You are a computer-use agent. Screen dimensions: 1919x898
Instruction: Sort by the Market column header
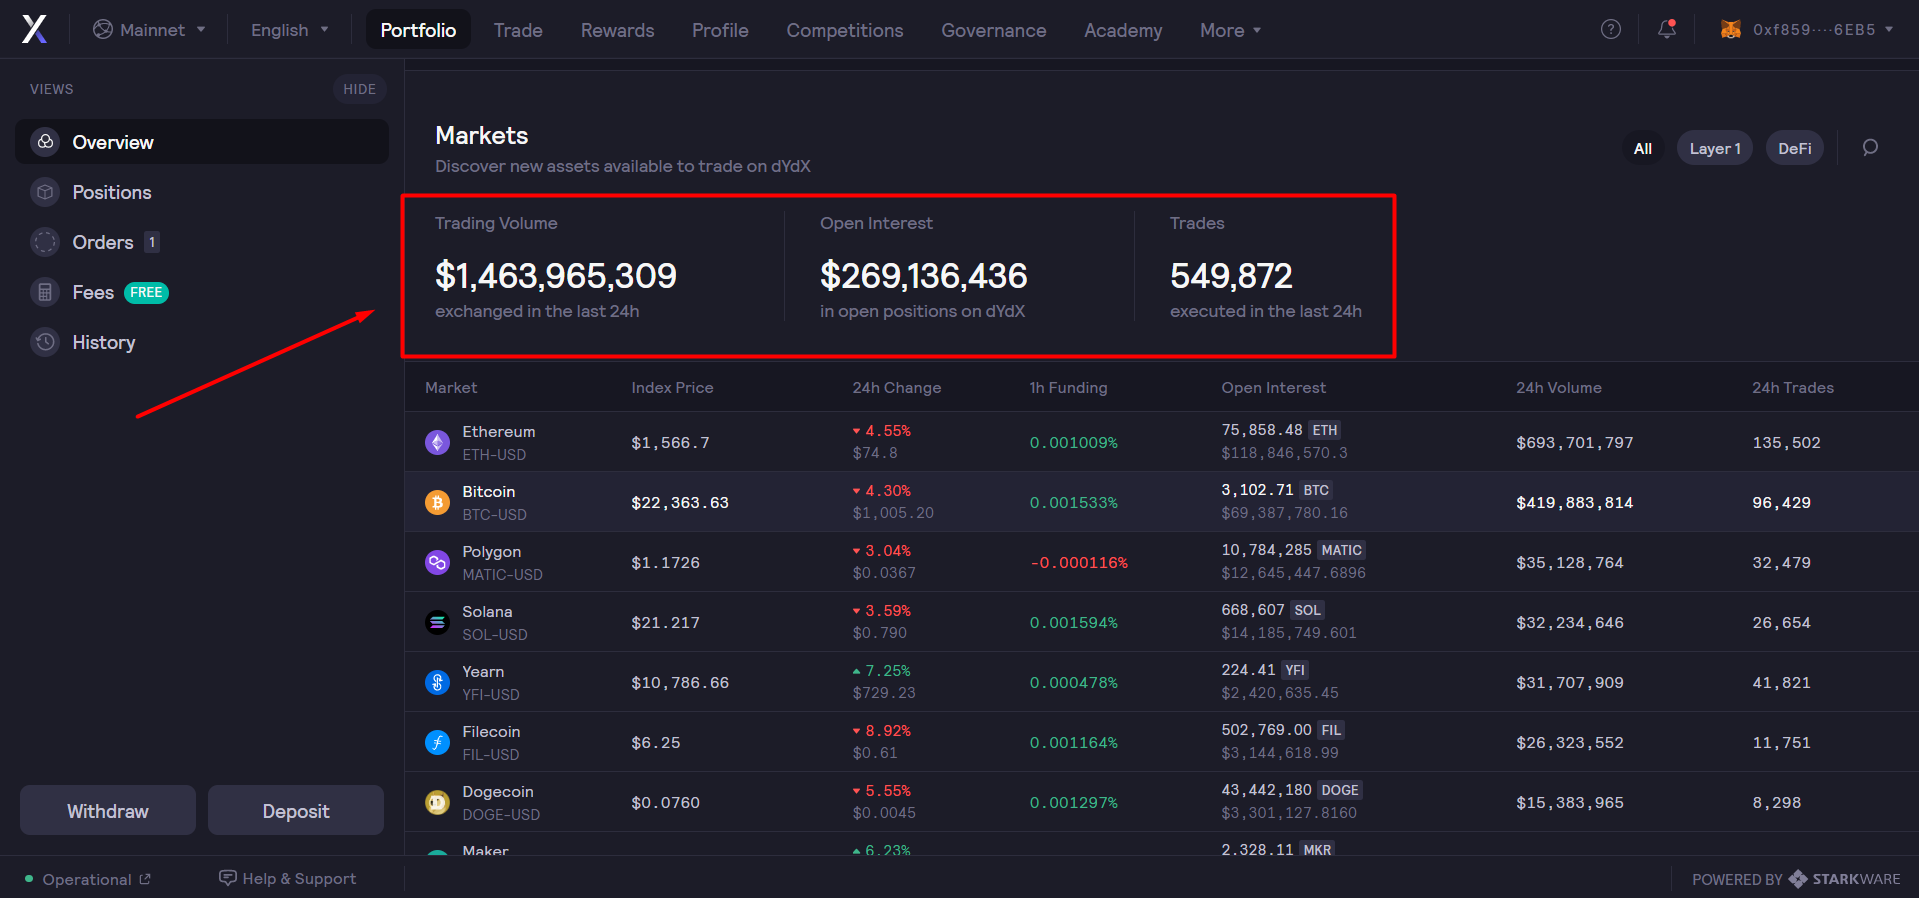(451, 388)
